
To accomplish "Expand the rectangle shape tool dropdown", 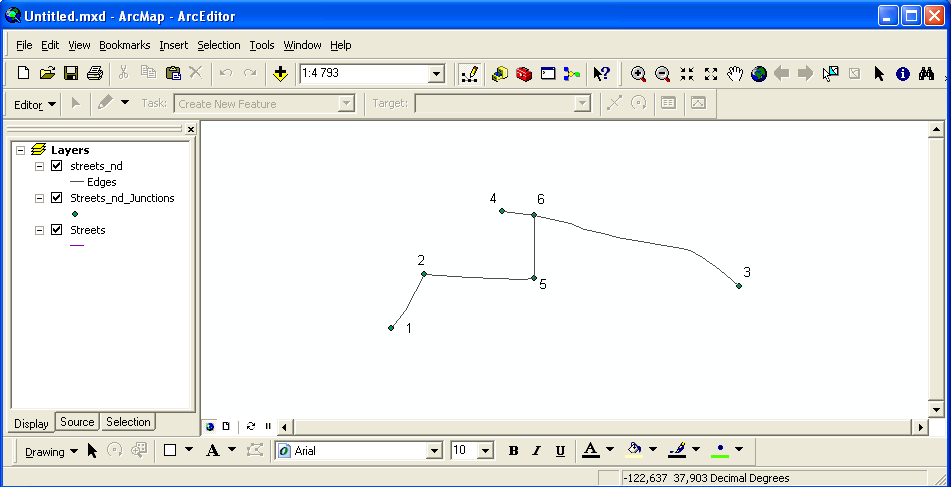I will tap(189, 450).
